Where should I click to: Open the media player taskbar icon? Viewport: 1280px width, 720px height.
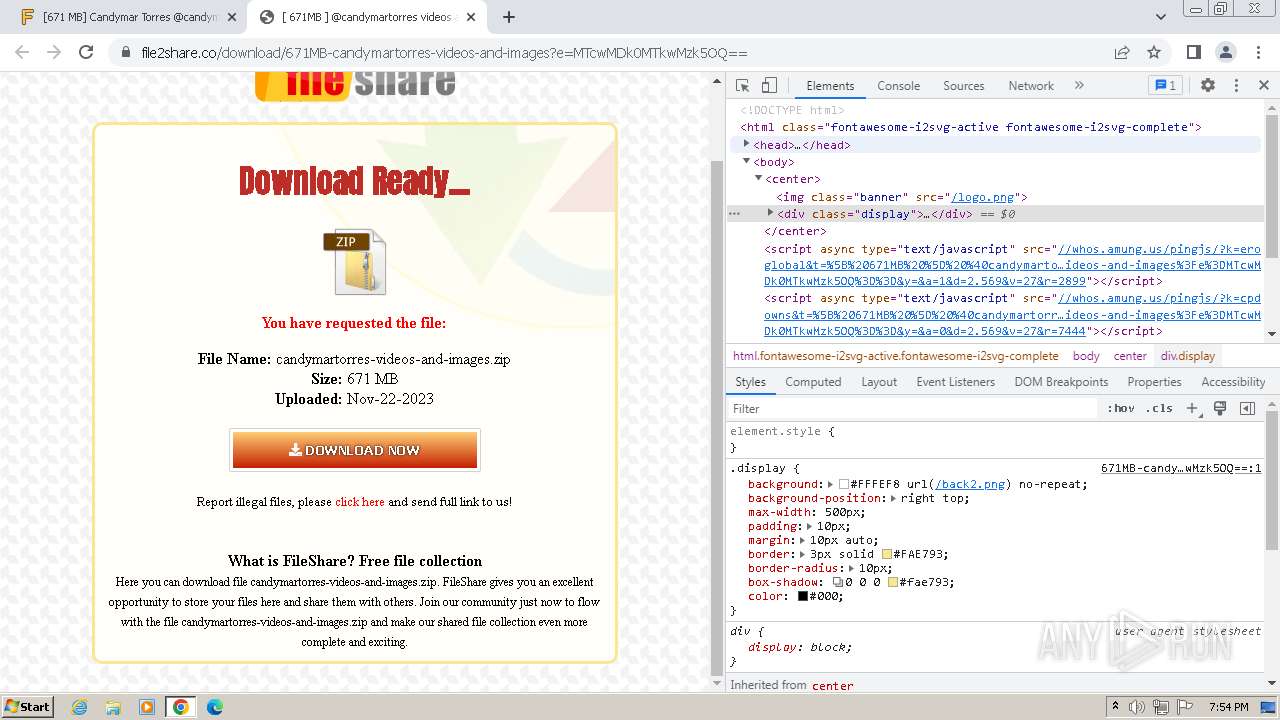click(x=147, y=706)
